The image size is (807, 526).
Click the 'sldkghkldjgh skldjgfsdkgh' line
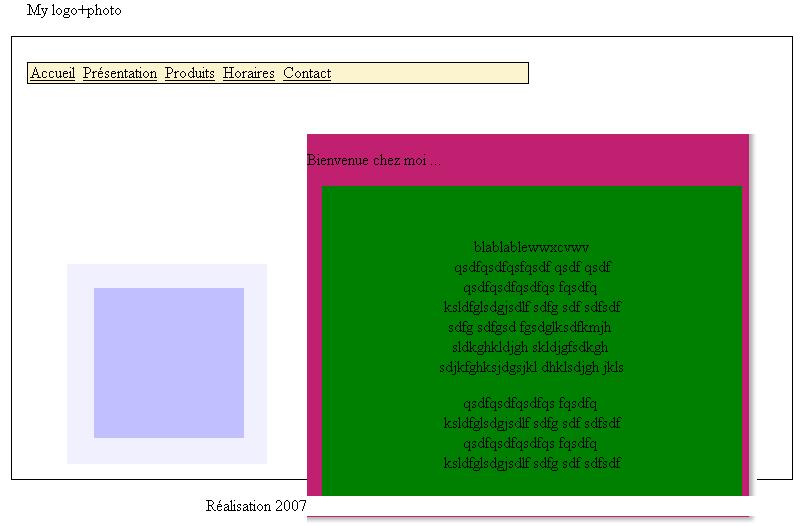tap(530, 347)
